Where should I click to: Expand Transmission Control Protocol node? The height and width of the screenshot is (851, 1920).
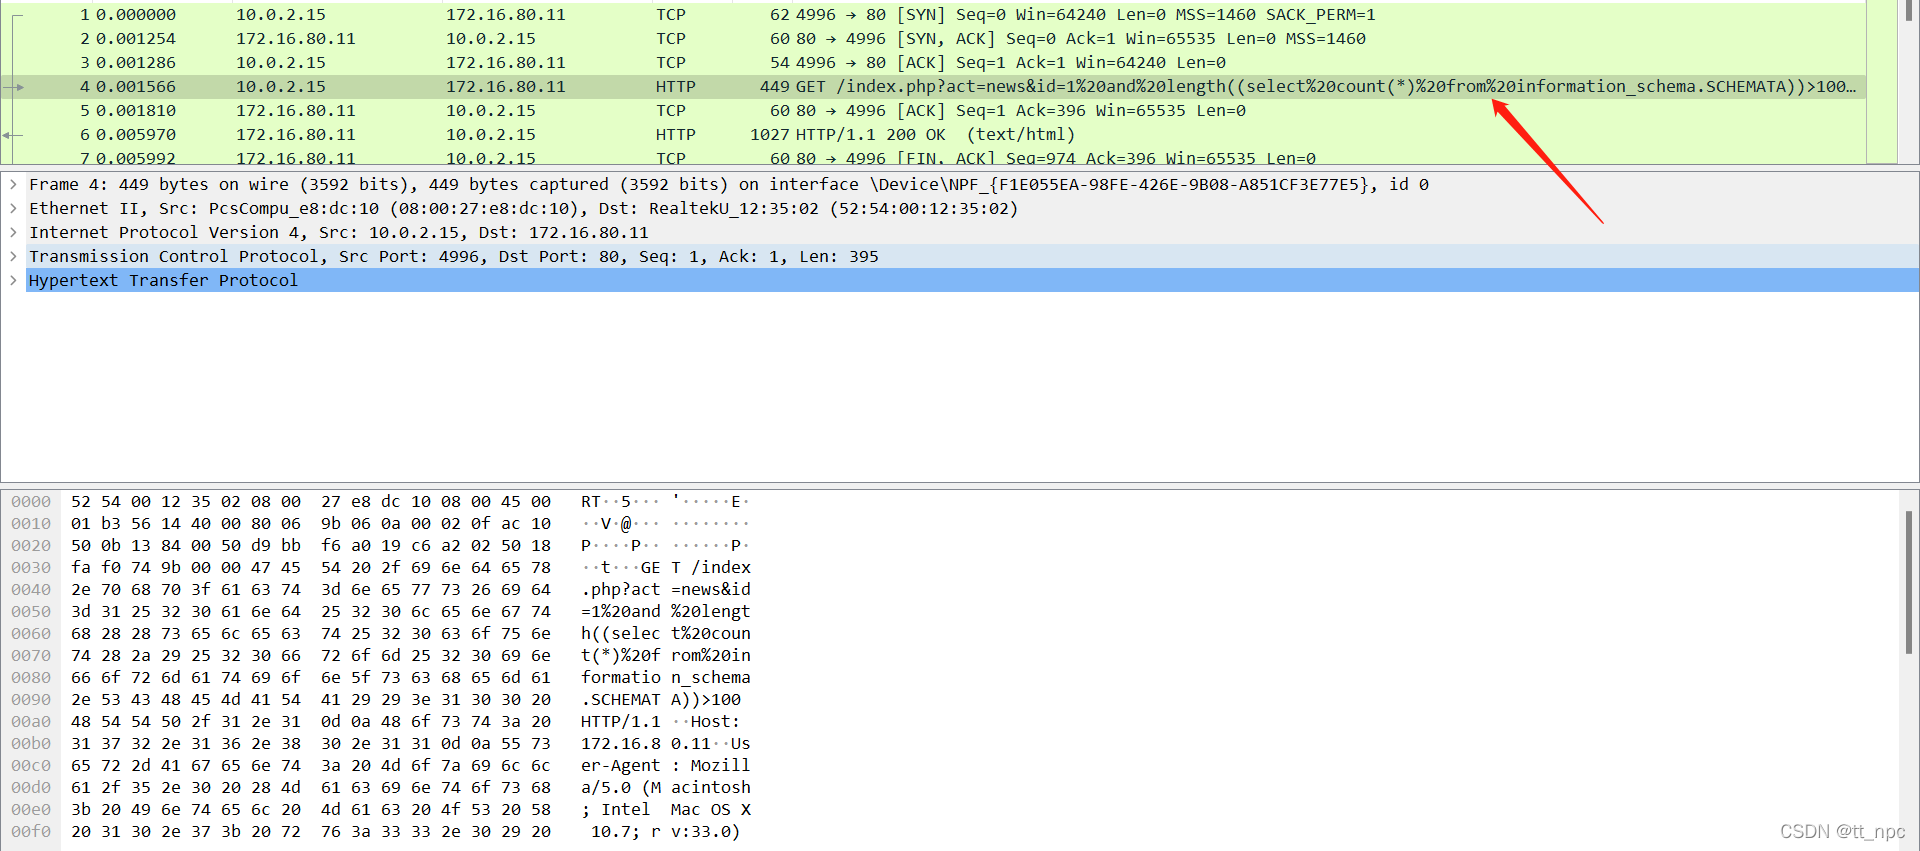13,256
